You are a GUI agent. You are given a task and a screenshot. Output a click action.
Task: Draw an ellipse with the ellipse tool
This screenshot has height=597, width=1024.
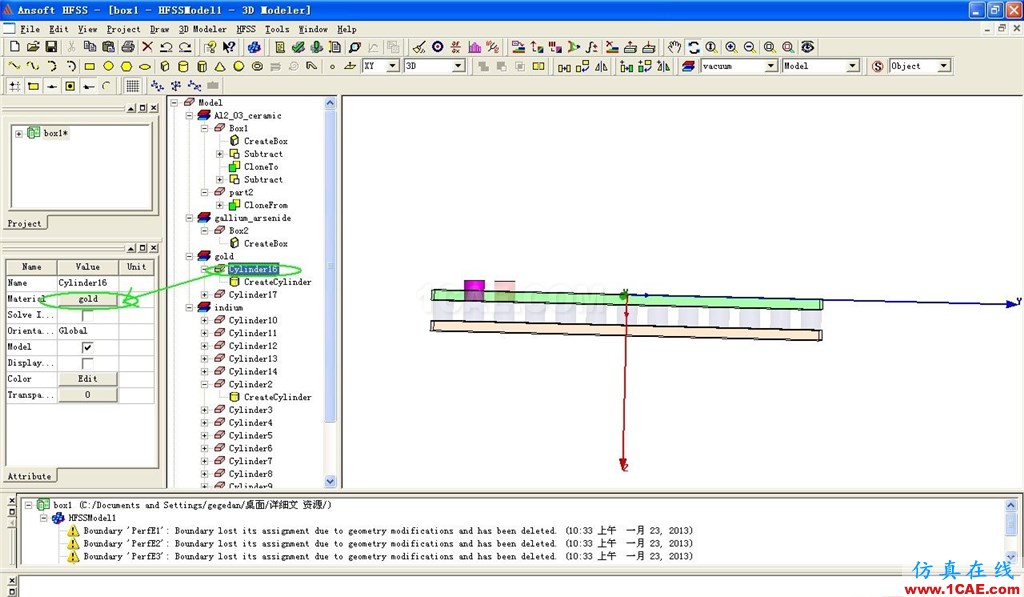145,66
